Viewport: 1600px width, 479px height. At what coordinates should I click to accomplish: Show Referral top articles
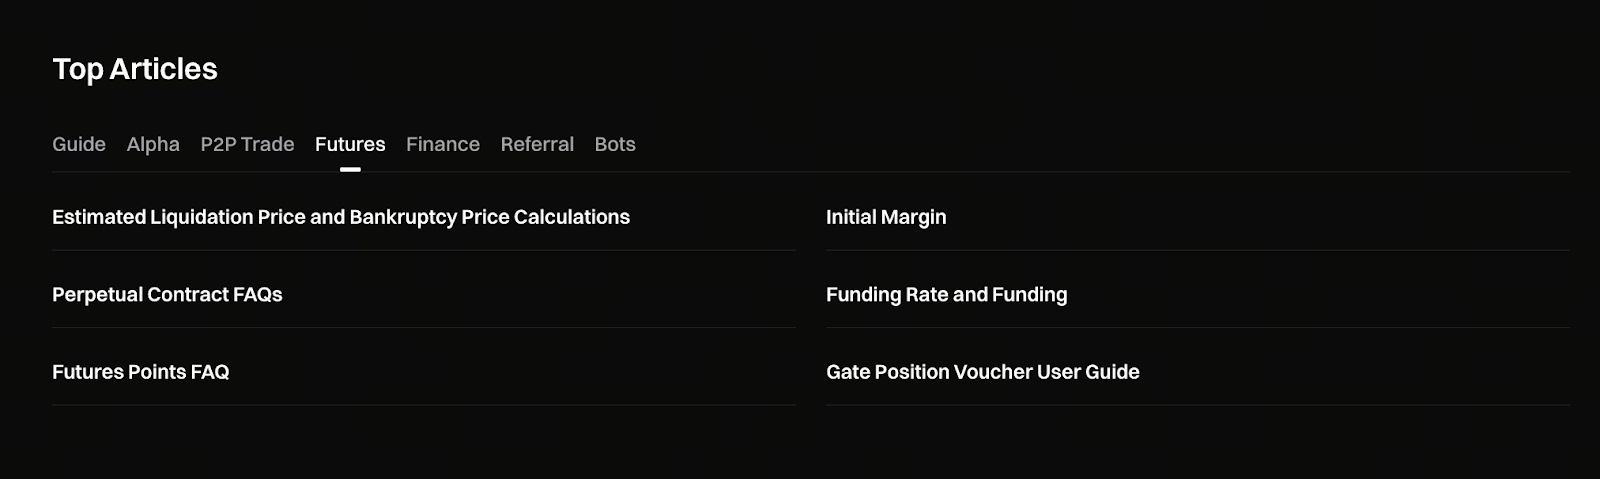537,144
